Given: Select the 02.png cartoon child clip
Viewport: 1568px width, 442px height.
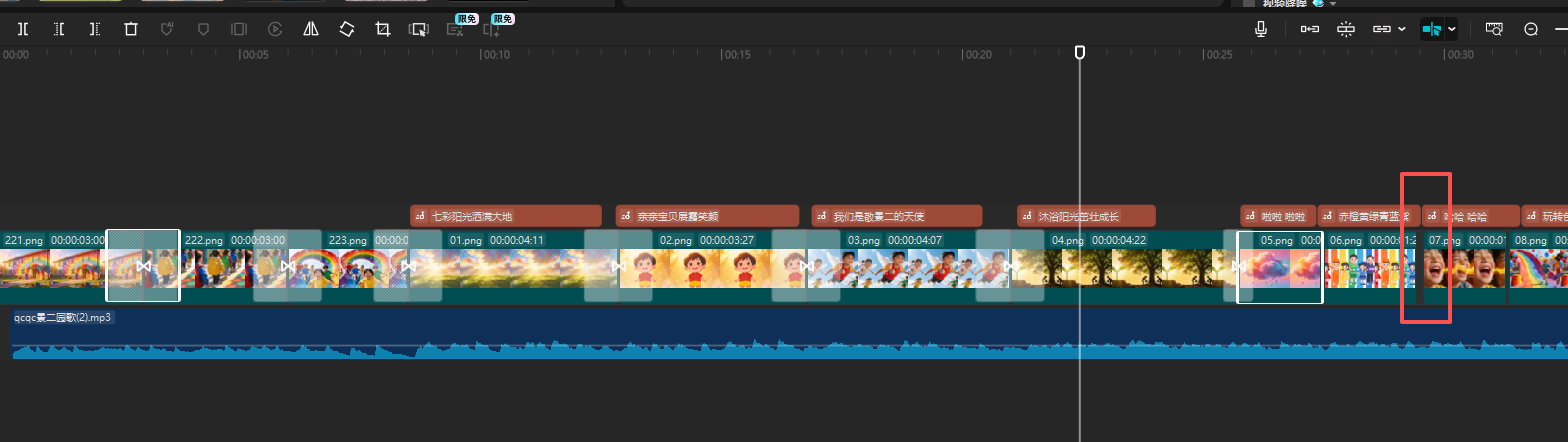Looking at the screenshot, I should pos(712,267).
